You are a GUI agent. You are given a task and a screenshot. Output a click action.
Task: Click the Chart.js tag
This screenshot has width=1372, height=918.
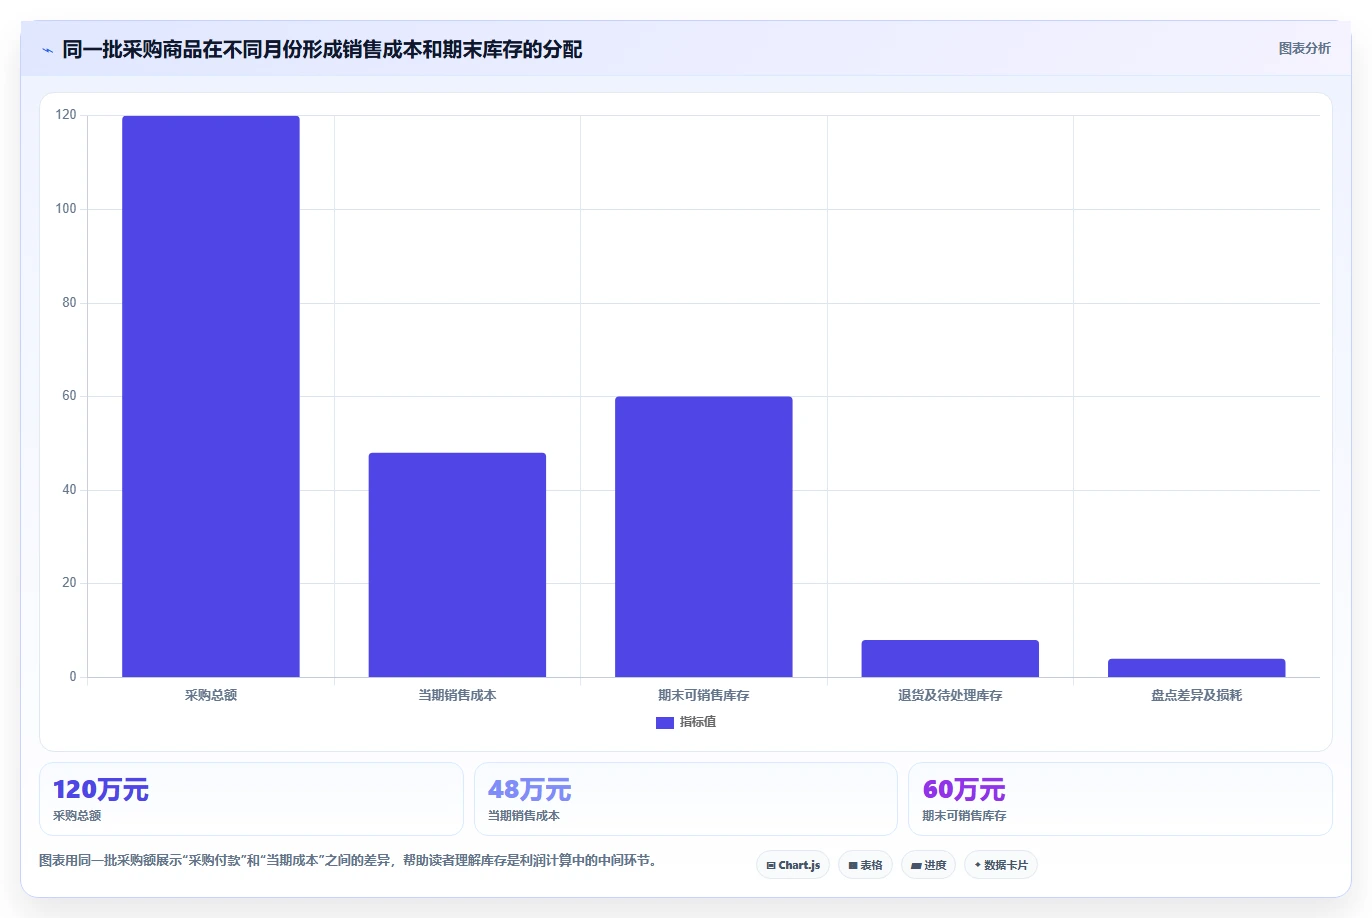click(x=793, y=865)
